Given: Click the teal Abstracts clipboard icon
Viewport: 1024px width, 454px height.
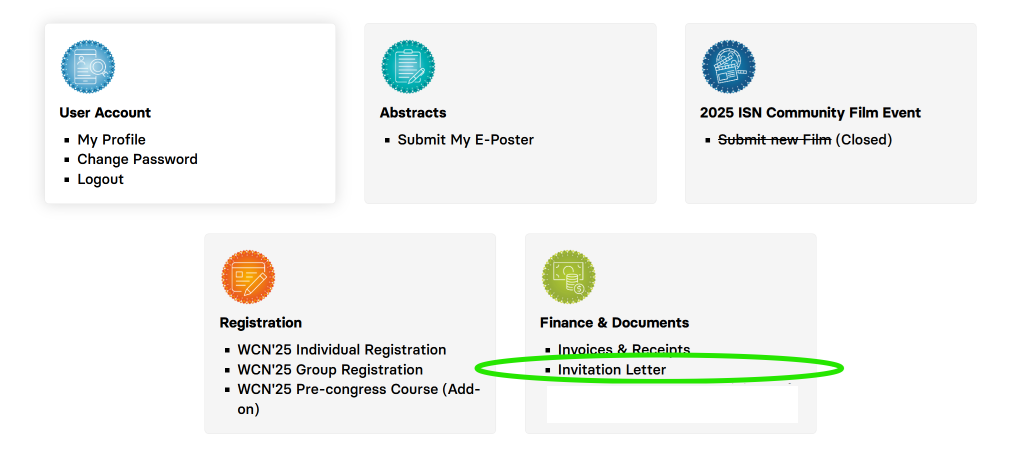Looking at the screenshot, I should click(408, 67).
